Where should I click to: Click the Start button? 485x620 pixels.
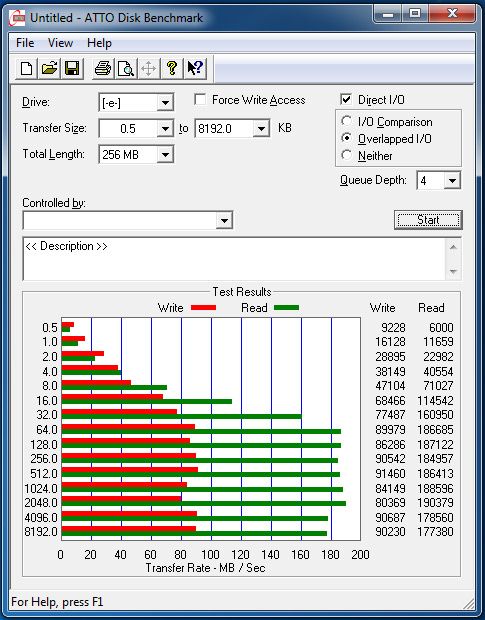428,220
